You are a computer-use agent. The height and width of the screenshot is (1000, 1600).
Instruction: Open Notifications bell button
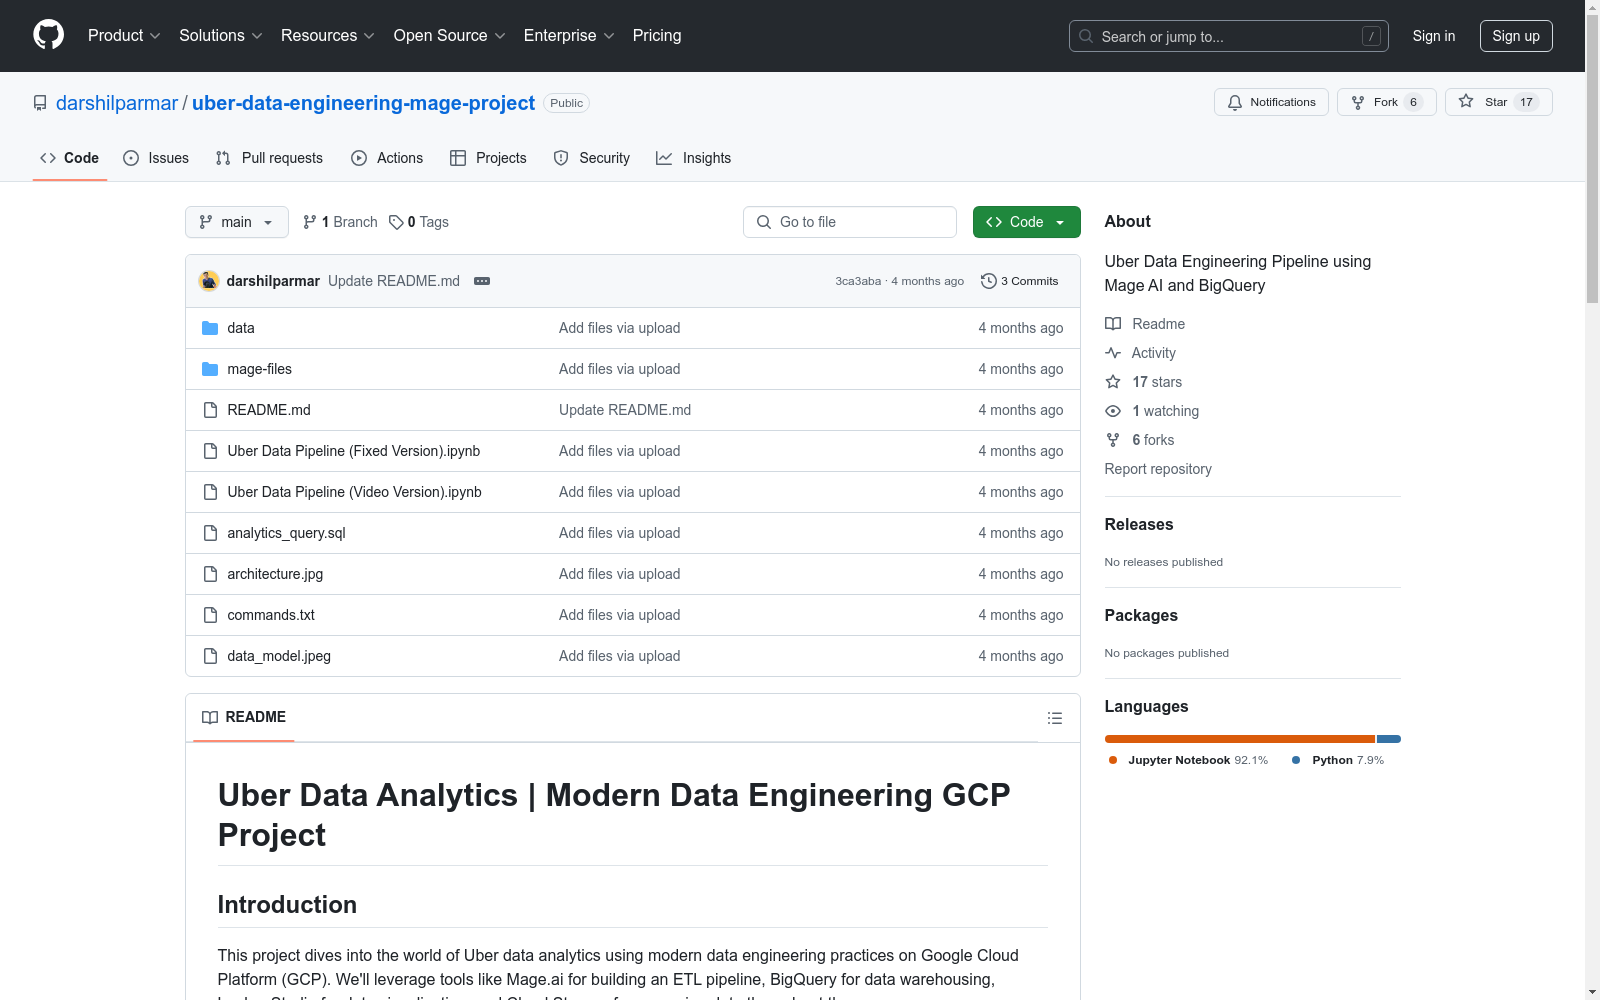click(1271, 102)
